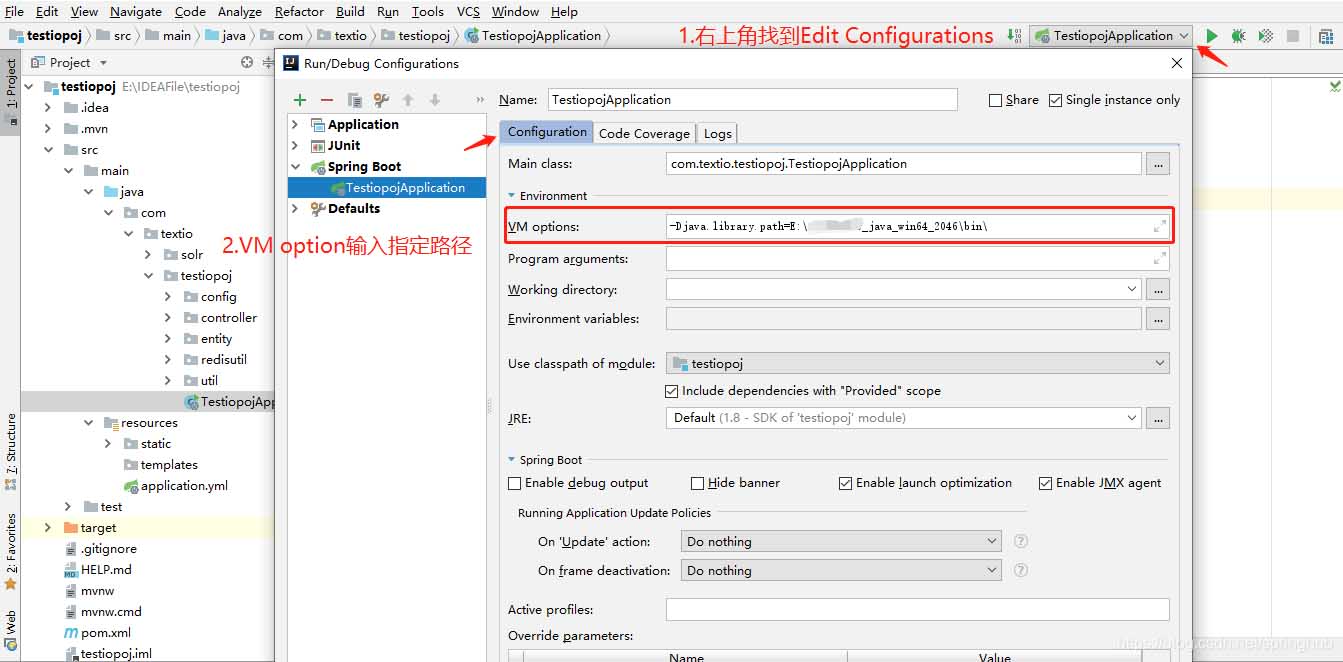Uncheck Single instance only
Viewport: 1343px width, 662px height.
(x=1055, y=100)
